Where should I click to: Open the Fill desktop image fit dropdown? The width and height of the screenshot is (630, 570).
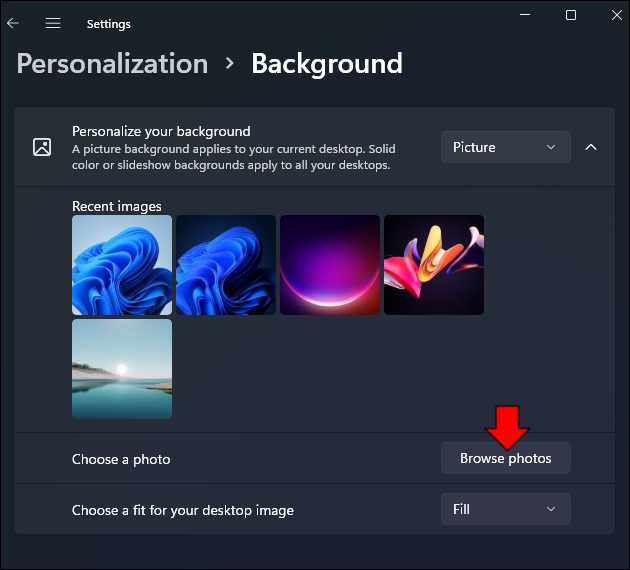[x=505, y=509]
